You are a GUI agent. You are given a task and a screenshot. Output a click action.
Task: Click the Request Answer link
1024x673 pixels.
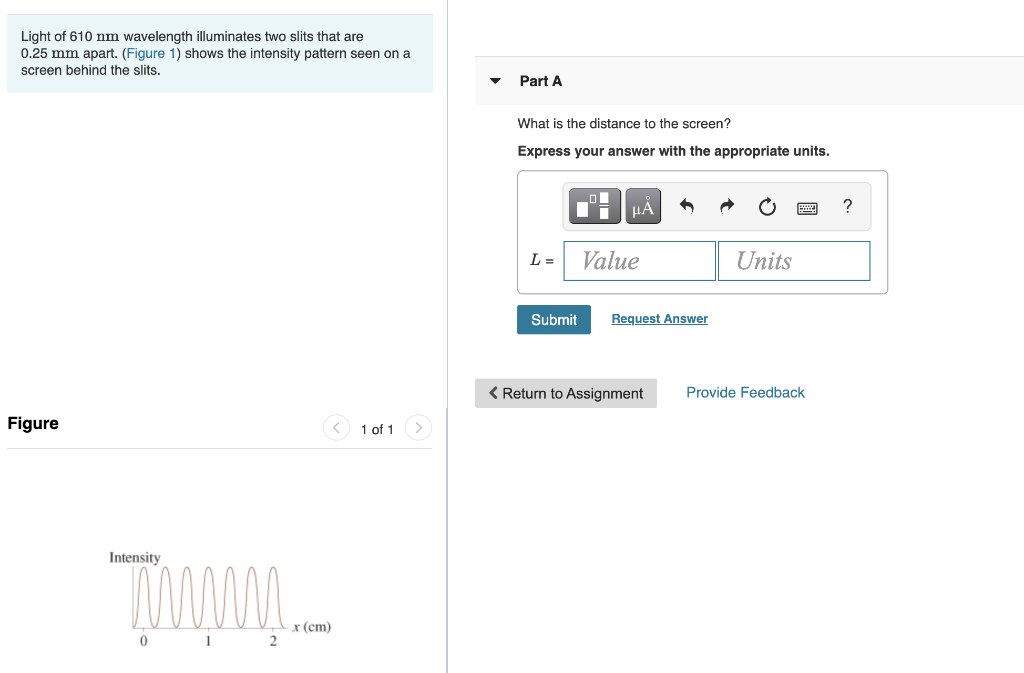click(x=660, y=319)
